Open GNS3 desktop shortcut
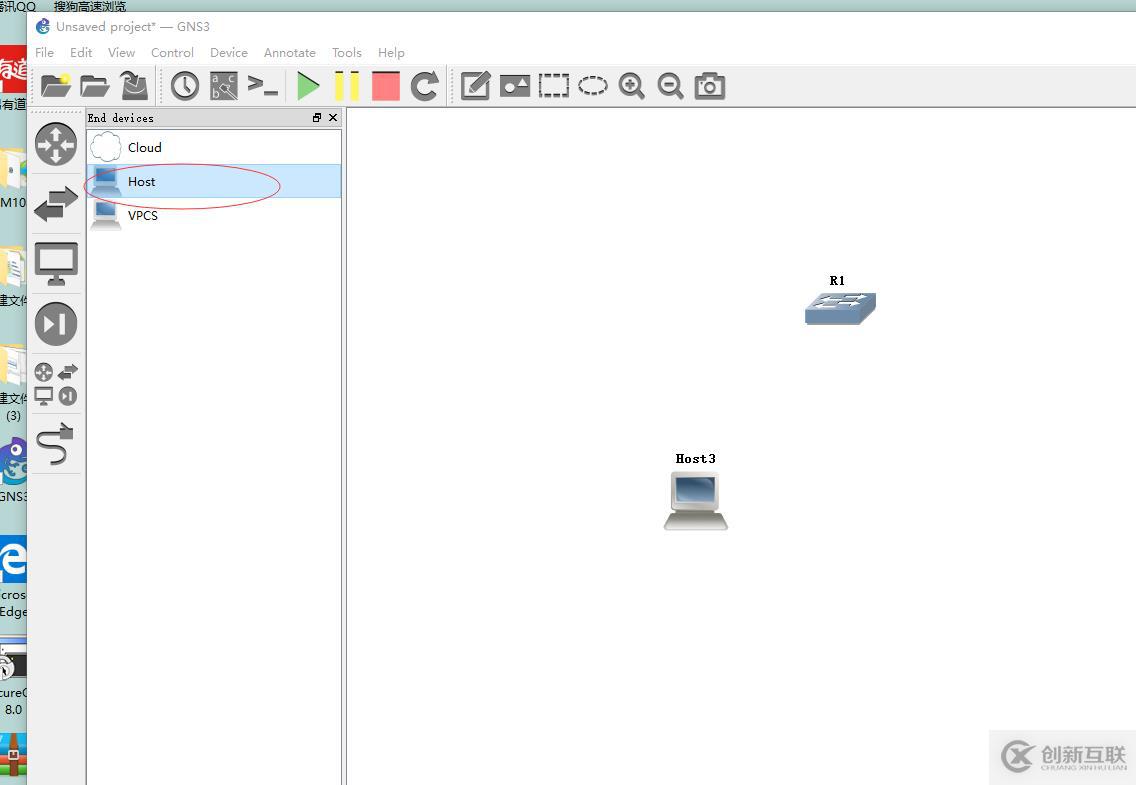Image resolution: width=1136 pixels, height=785 pixels. pos(13,469)
